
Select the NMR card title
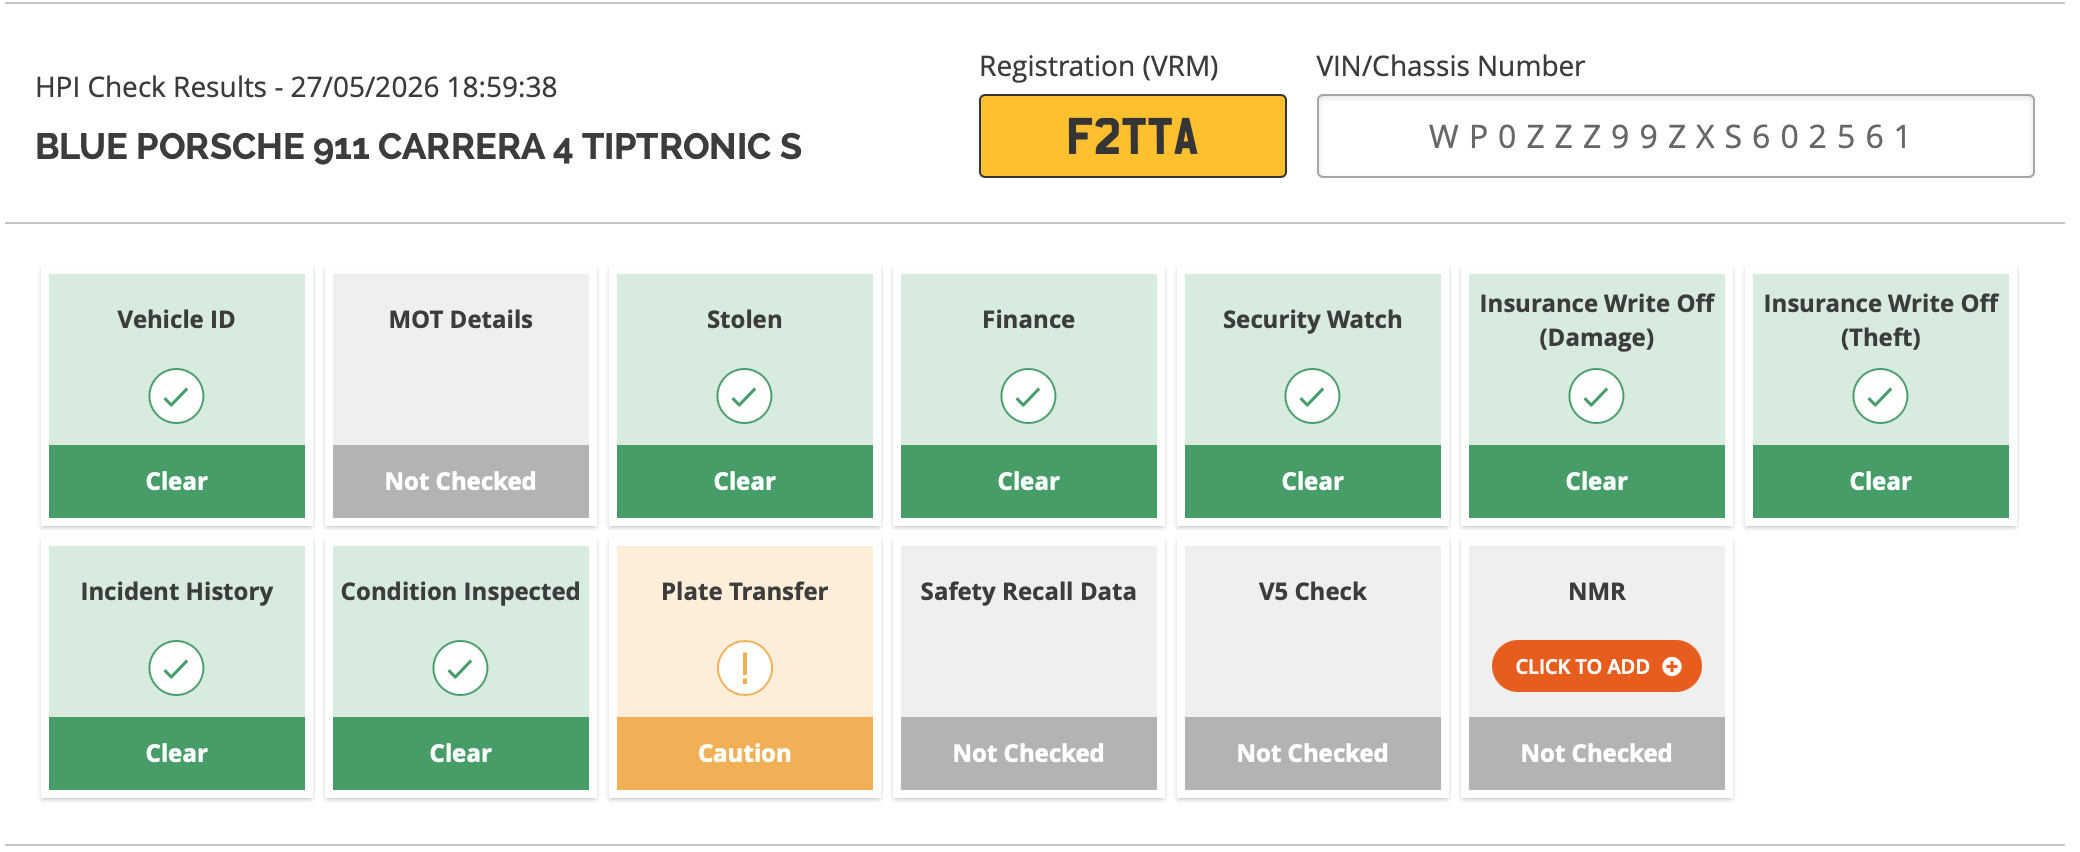1597,592
